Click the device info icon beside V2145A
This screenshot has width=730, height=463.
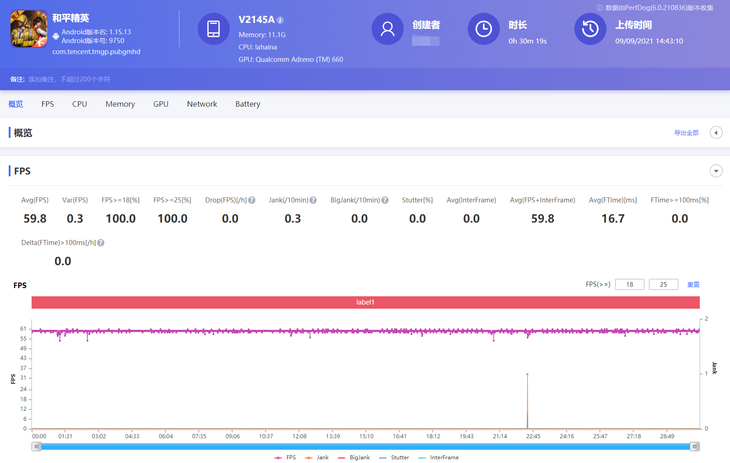click(x=280, y=20)
